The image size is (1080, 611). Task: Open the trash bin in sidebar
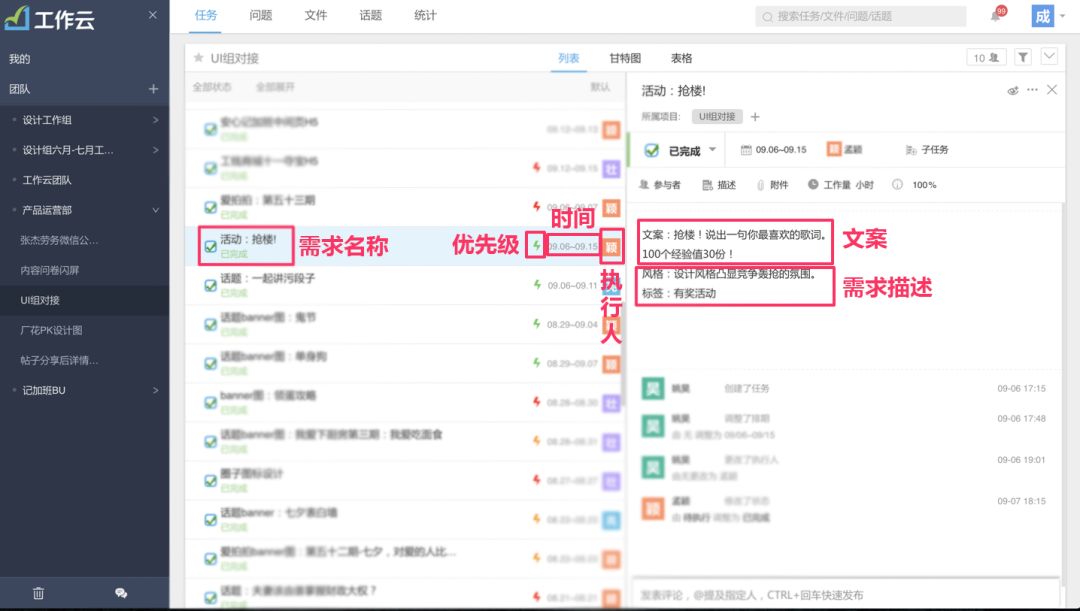[39, 593]
